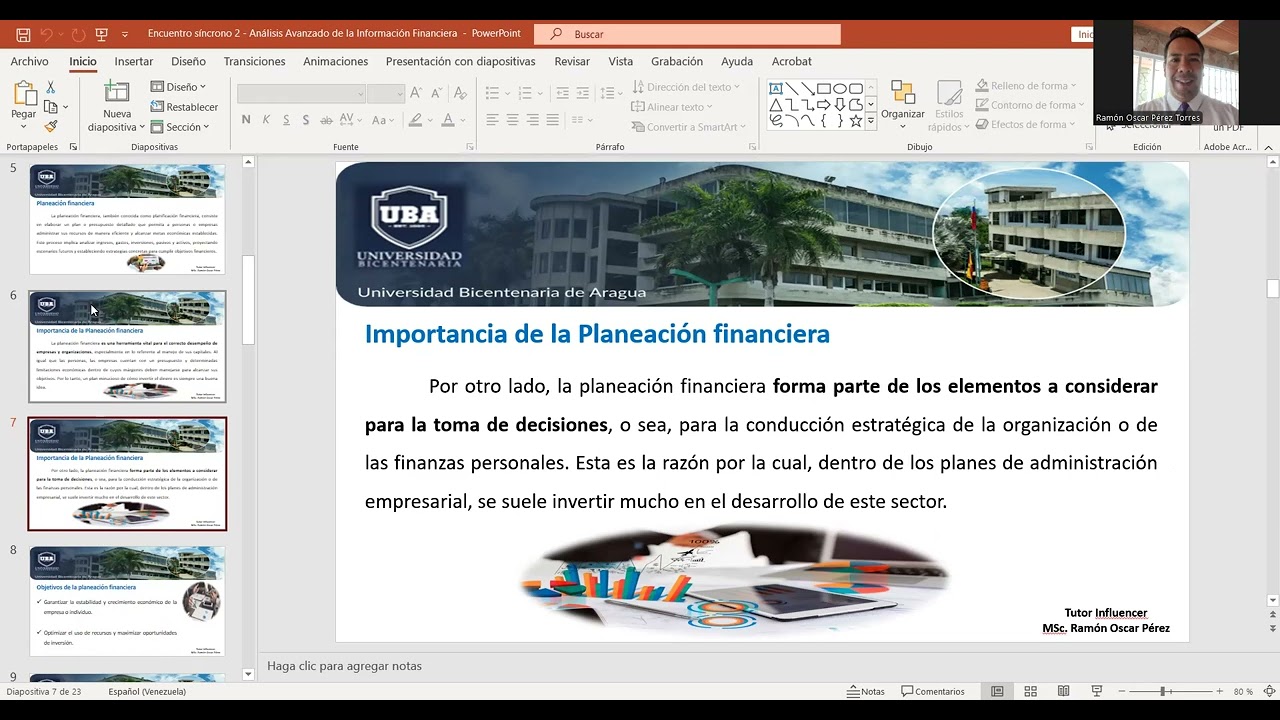
Task: Switch to Reading view icon
Action: [1063, 691]
